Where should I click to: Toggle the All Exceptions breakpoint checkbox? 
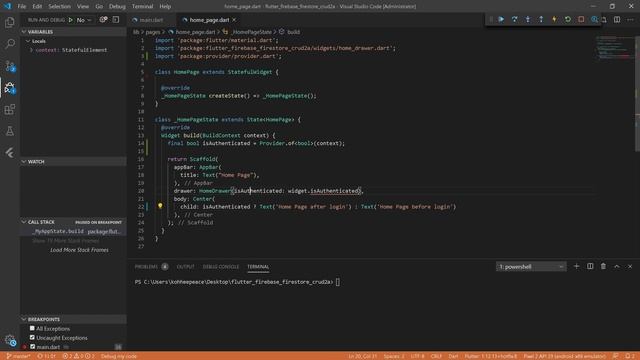click(x=32, y=328)
